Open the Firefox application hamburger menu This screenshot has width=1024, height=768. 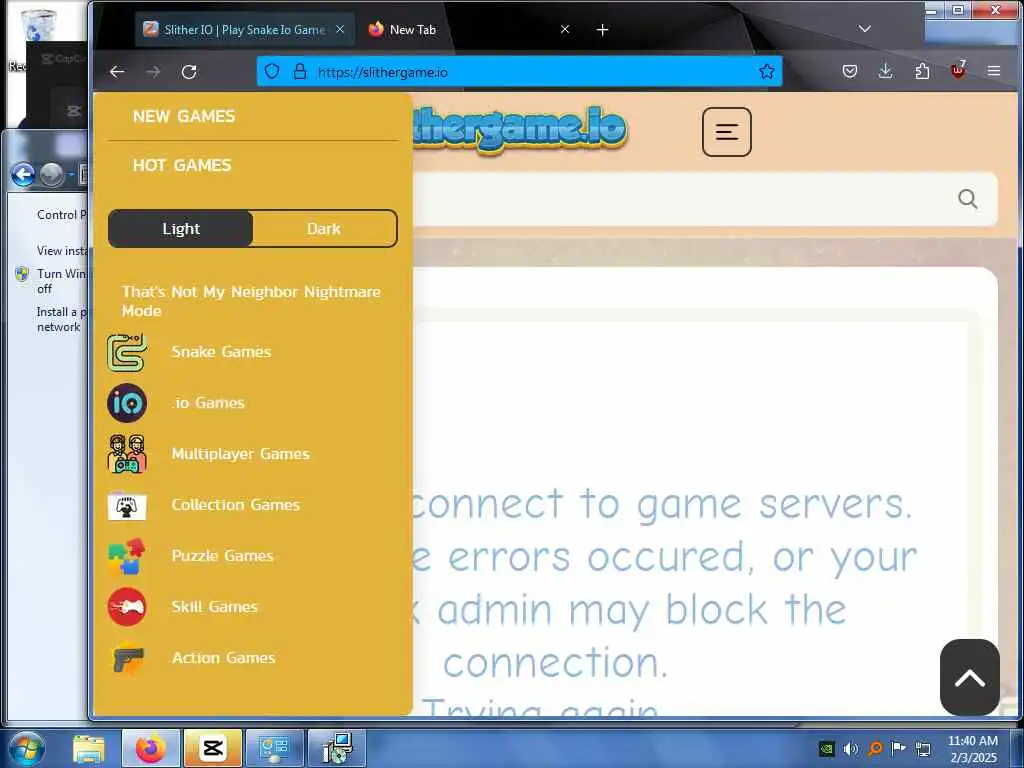(994, 71)
